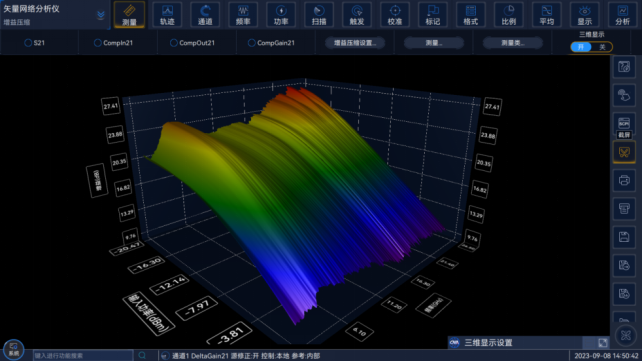The image size is (642, 361).
Task: Click the SCPI icon in right sidebar
Action: click(624, 123)
